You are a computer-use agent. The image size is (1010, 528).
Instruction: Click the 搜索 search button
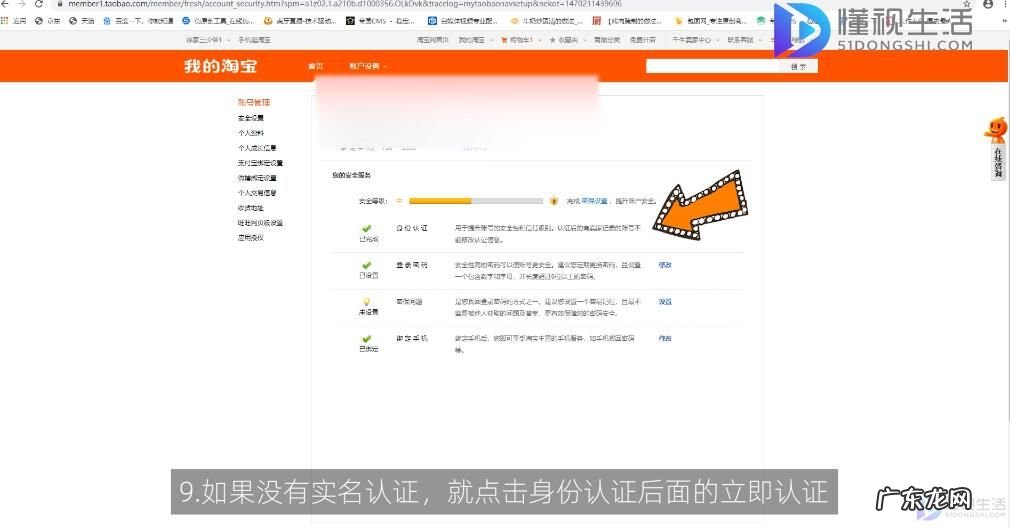799,66
